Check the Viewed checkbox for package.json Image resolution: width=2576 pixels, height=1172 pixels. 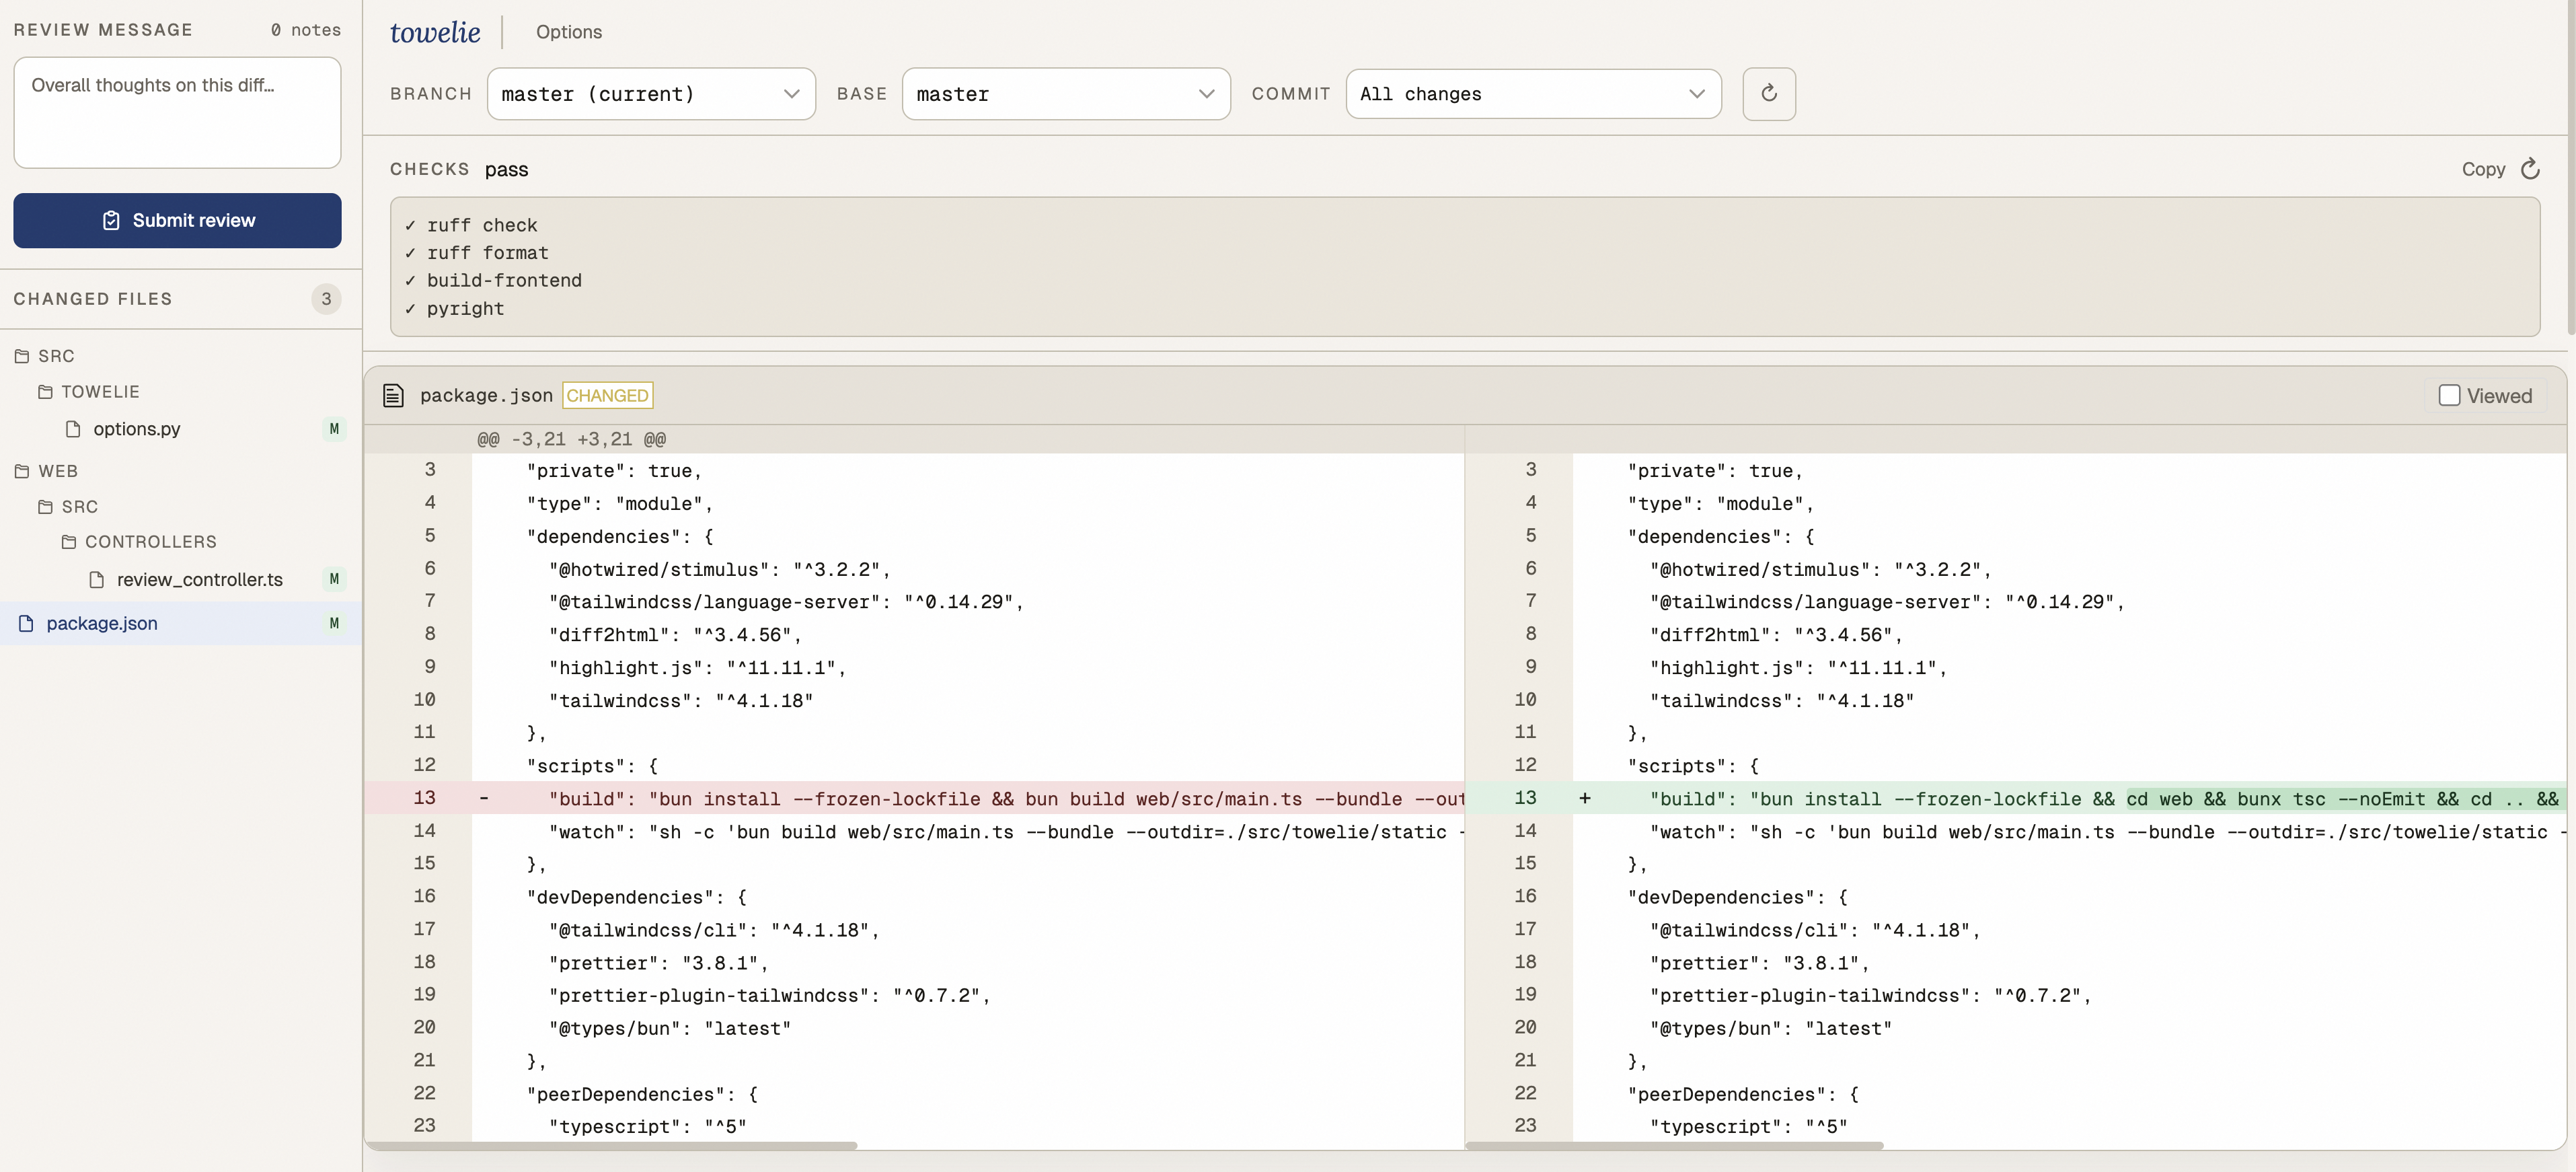(2449, 396)
